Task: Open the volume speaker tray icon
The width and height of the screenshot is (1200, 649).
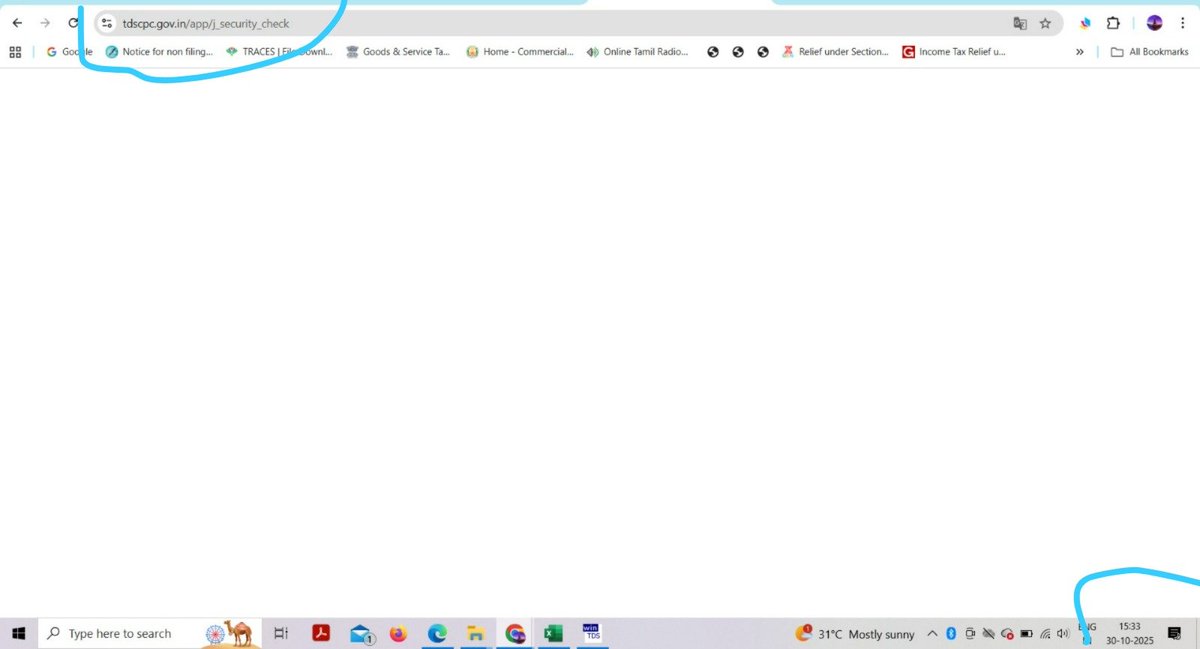Action: [x=1063, y=634]
